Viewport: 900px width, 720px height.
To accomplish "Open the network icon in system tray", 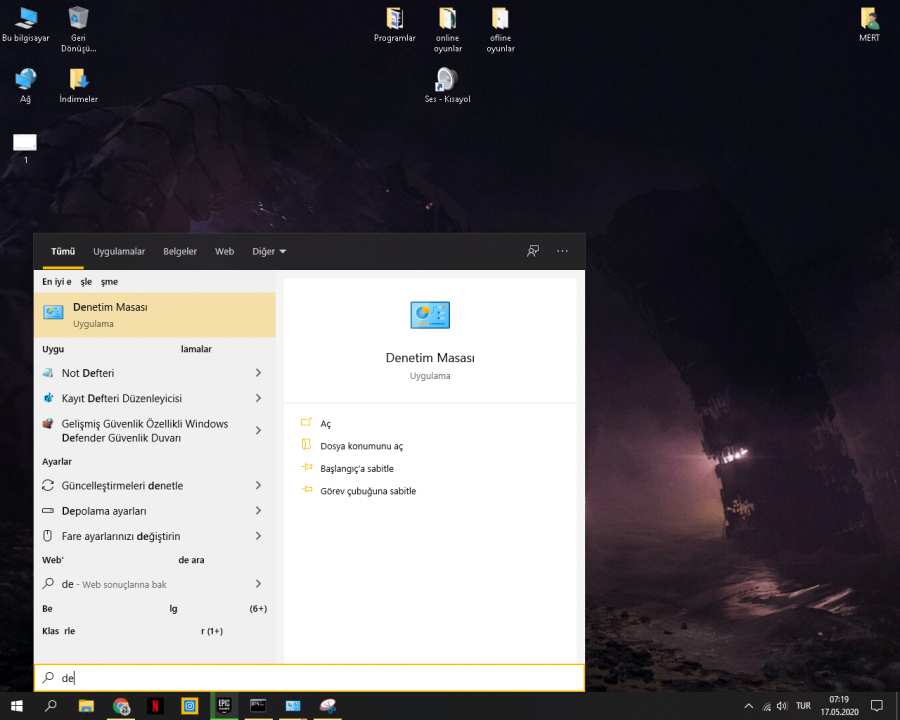I will (x=767, y=706).
